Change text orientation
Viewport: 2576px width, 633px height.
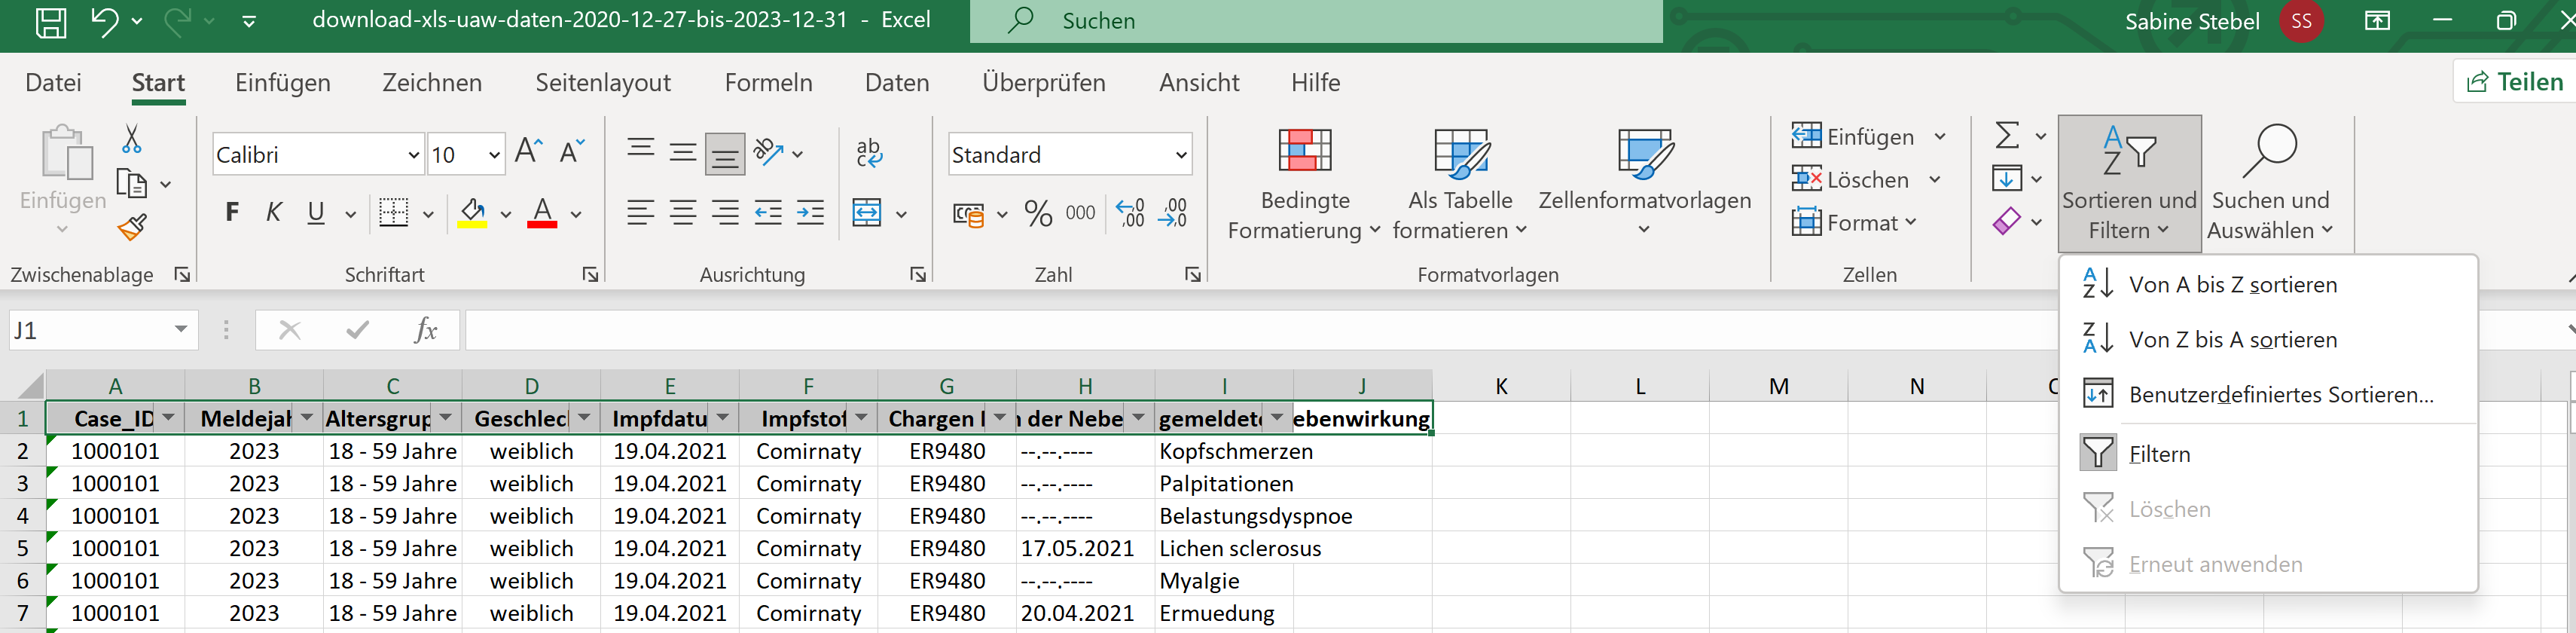coord(768,153)
